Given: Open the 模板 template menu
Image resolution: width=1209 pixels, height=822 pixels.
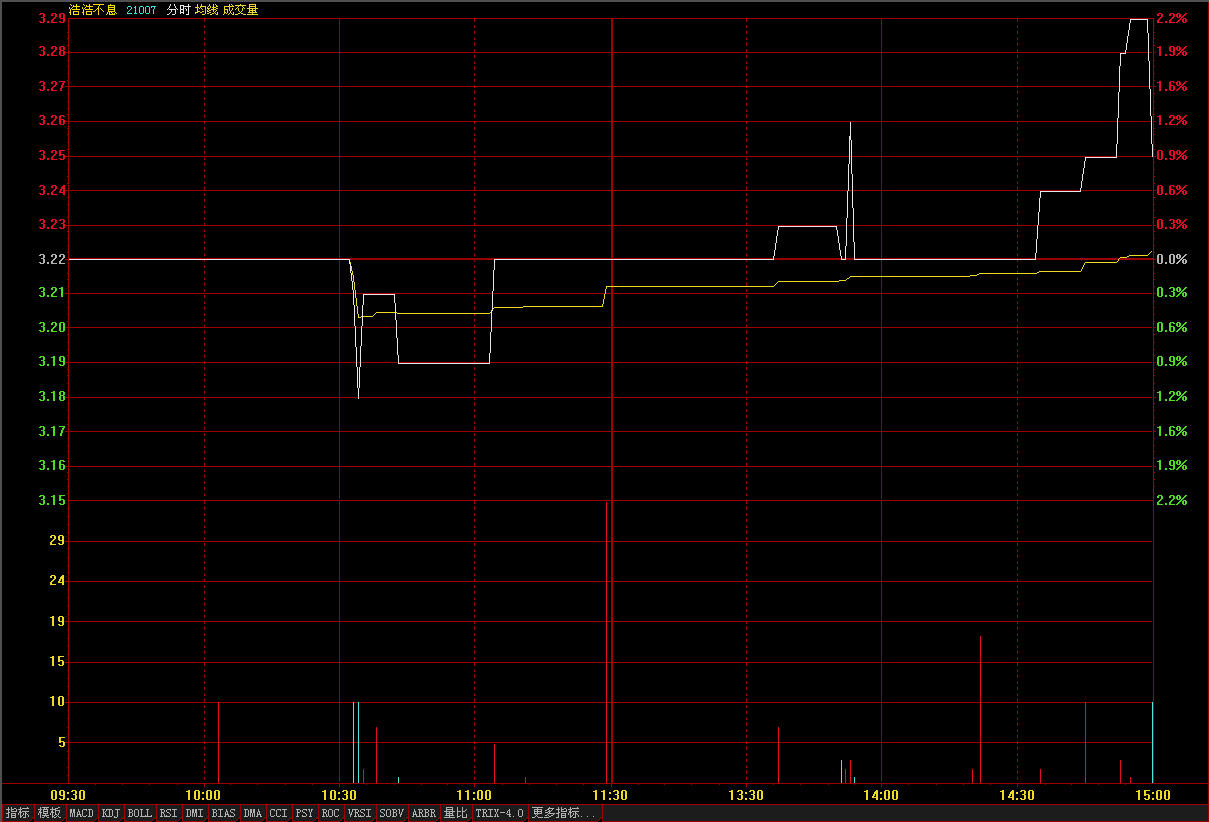Looking at the screenshot, I should click(49, 813).
